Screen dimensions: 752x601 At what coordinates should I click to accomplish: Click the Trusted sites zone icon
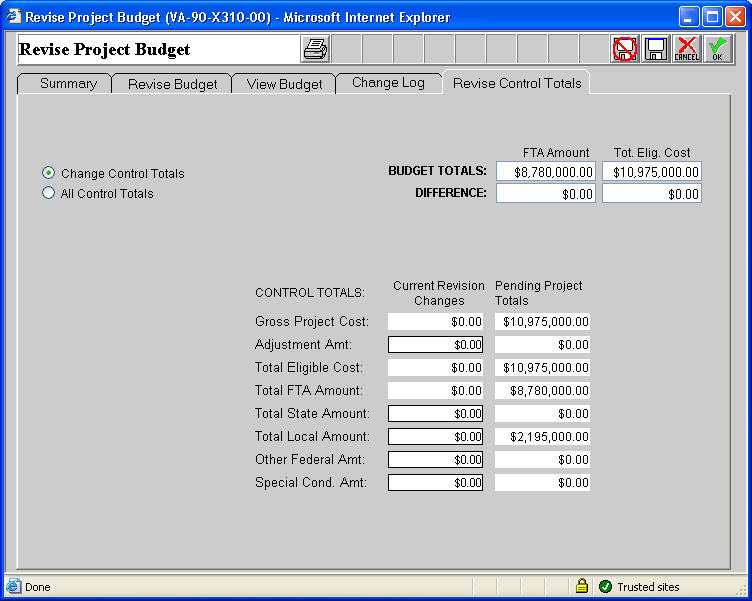coord(605,586)
